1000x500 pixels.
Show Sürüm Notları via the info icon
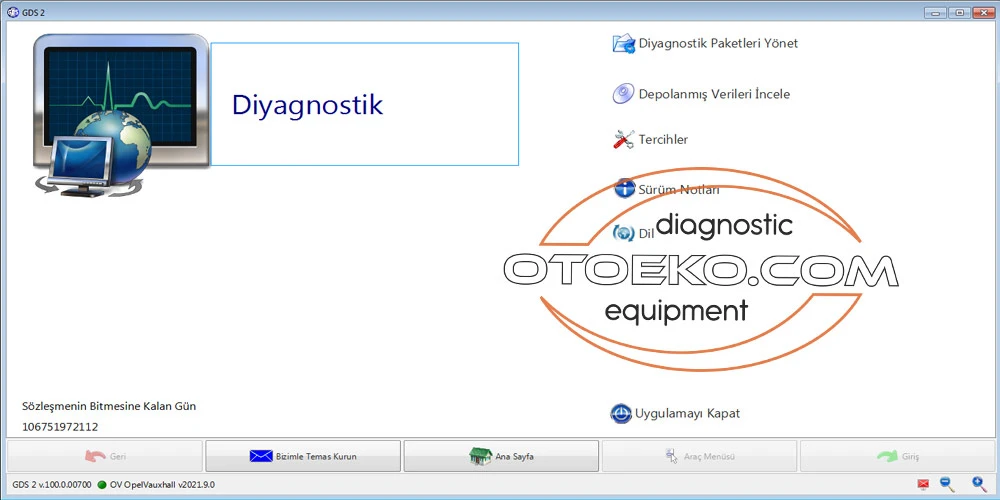624,188
